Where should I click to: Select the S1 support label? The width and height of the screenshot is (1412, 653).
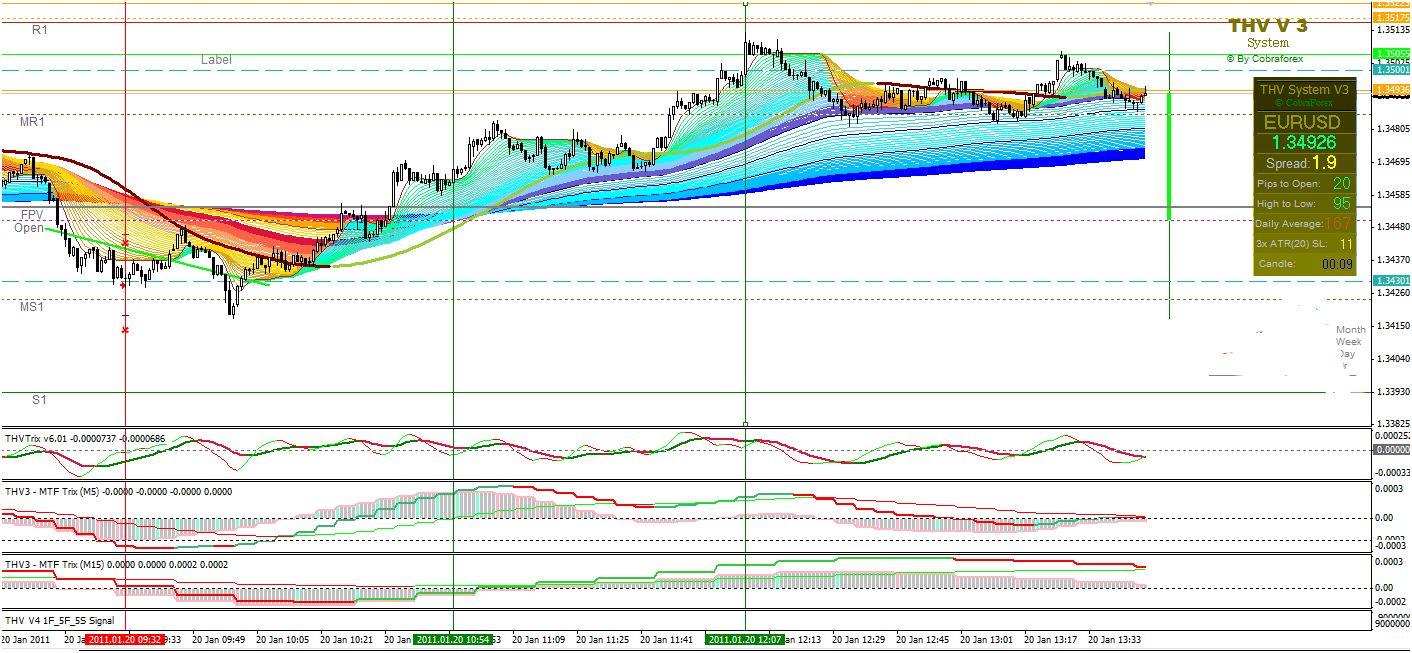[x=38, y=400]
